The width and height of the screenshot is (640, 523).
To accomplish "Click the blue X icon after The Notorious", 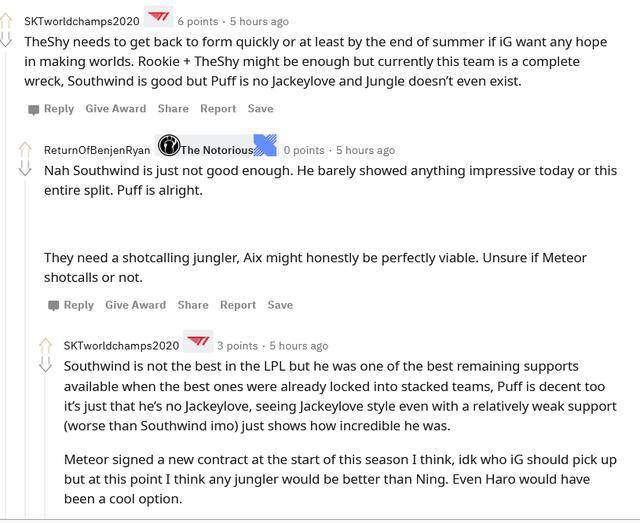I will [265, 146].
